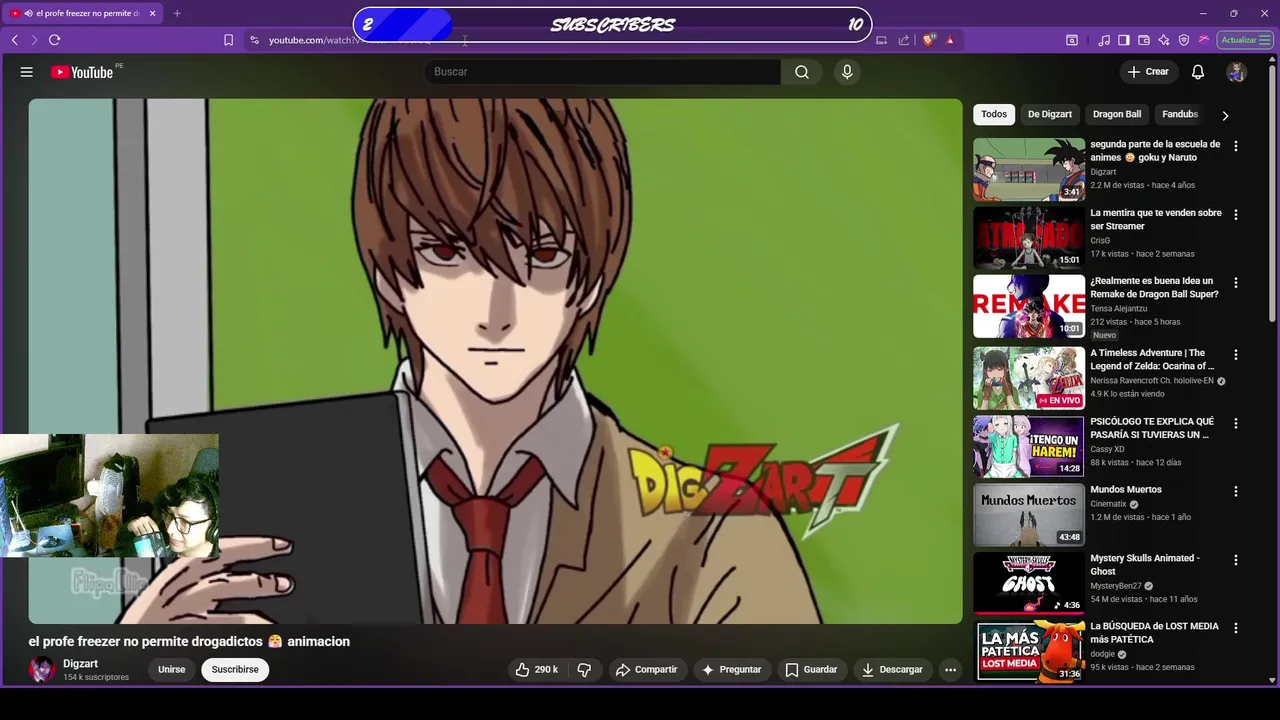The image size is (1280, 720).
Task: Click the 'Actualizar' browser update button
Action: click(x=1245, y=40)
